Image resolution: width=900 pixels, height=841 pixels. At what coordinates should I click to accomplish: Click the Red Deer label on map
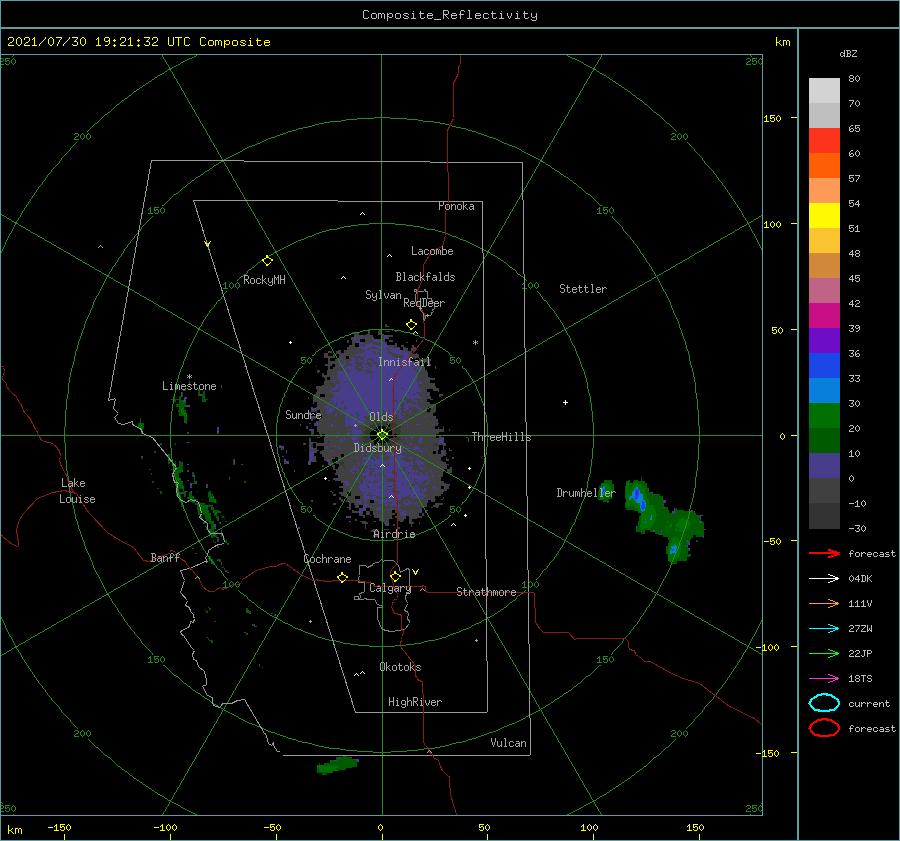click(x=424, y=303)
